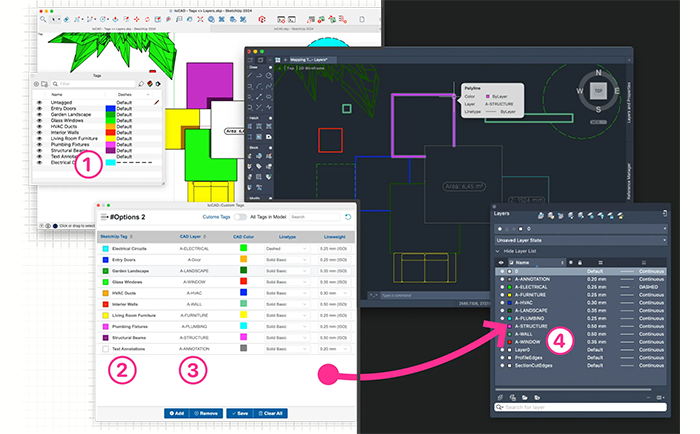Click the refresh icon in toCAD Custom Tags
Screen dimensions: 700x434
point(348,217)
